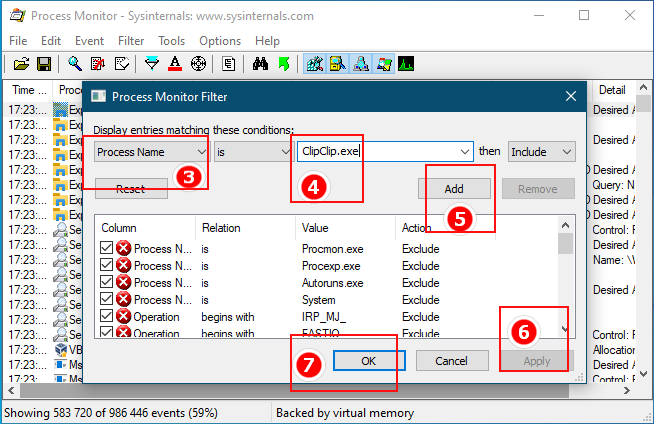Click the Column header in filter list
This screenshot has height=424, width=654.
point(119,228)
